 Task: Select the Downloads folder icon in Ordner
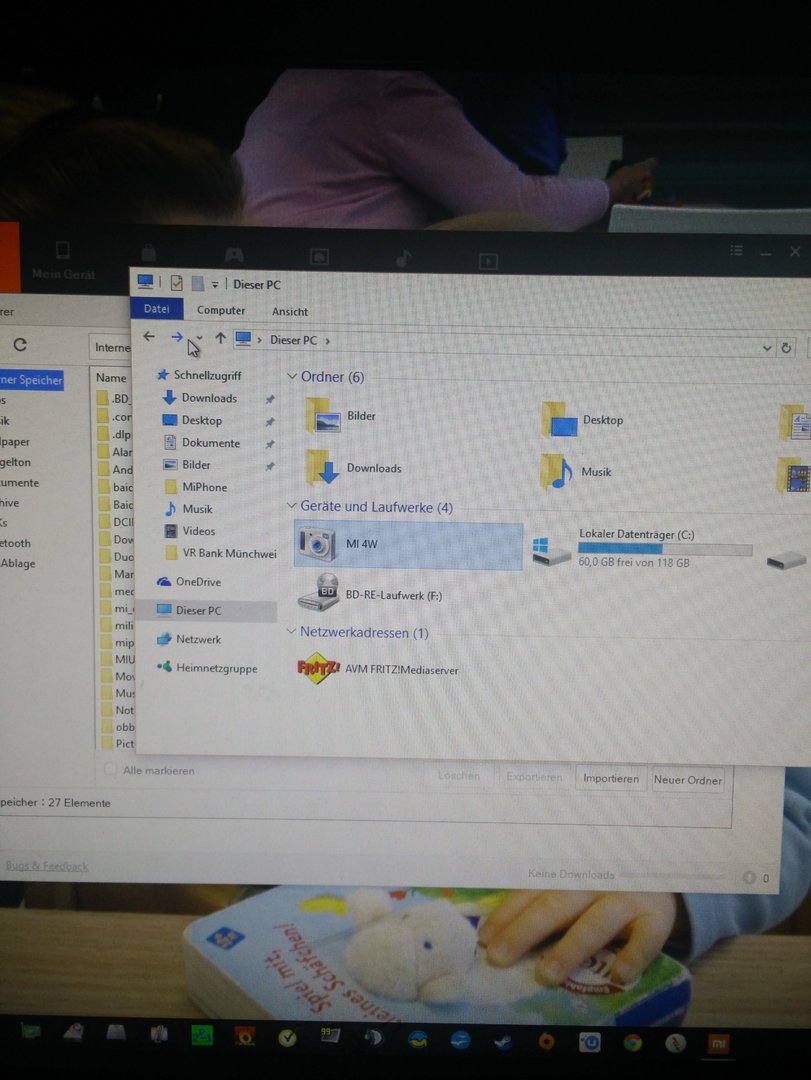click(x=322, y=467)
